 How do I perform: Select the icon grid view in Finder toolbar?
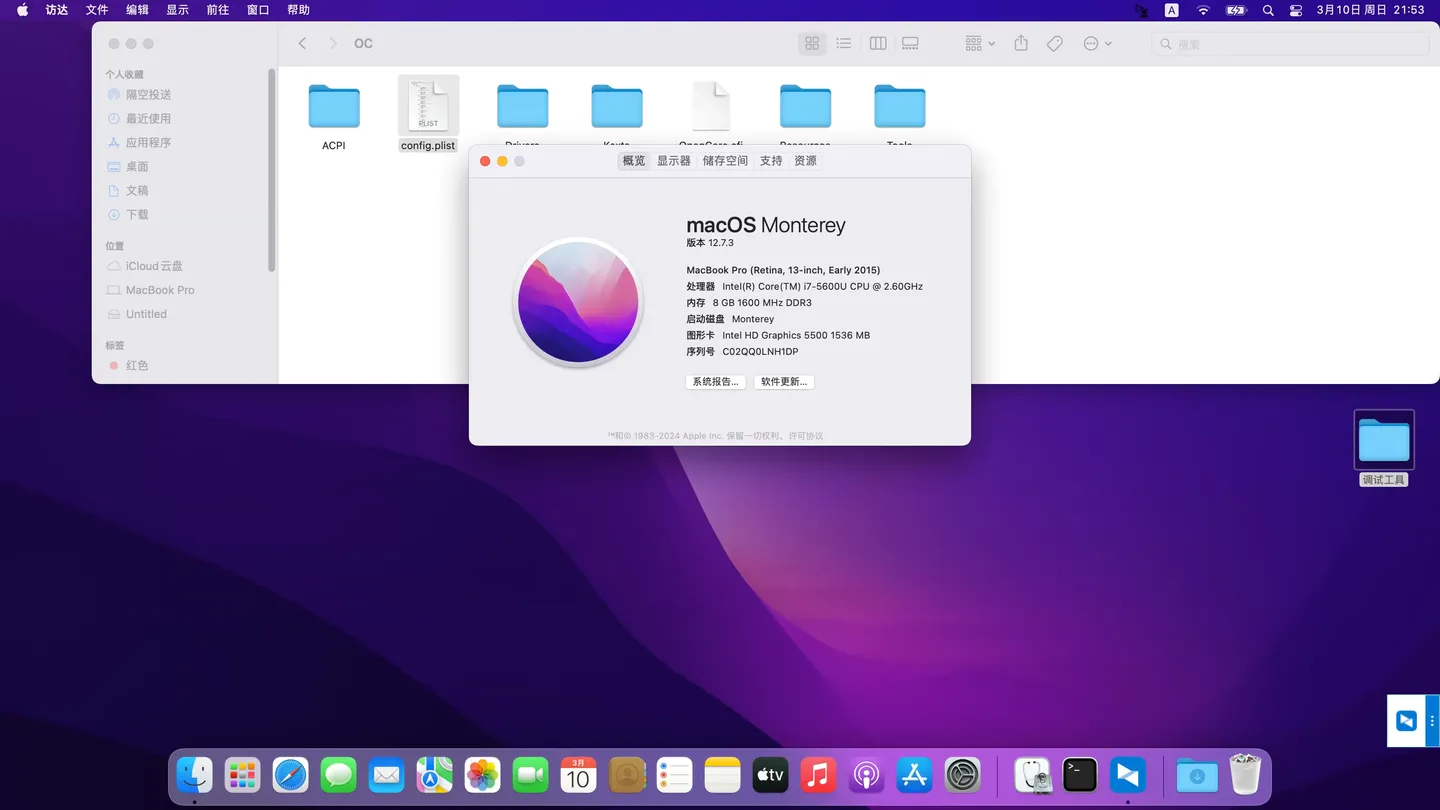[812, 43]
